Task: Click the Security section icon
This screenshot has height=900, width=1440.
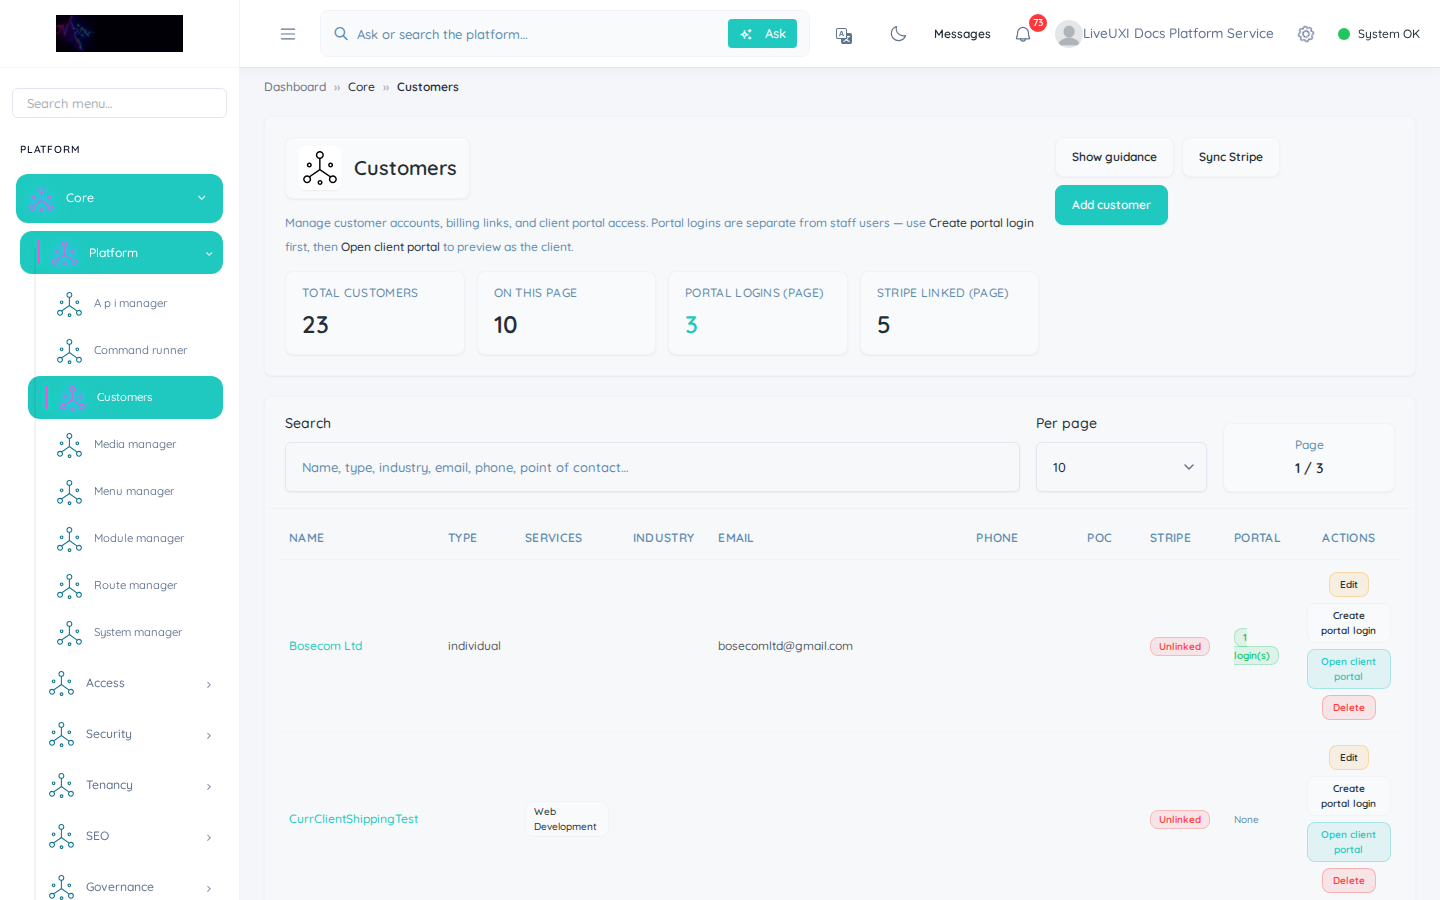Action: (62, 735)
